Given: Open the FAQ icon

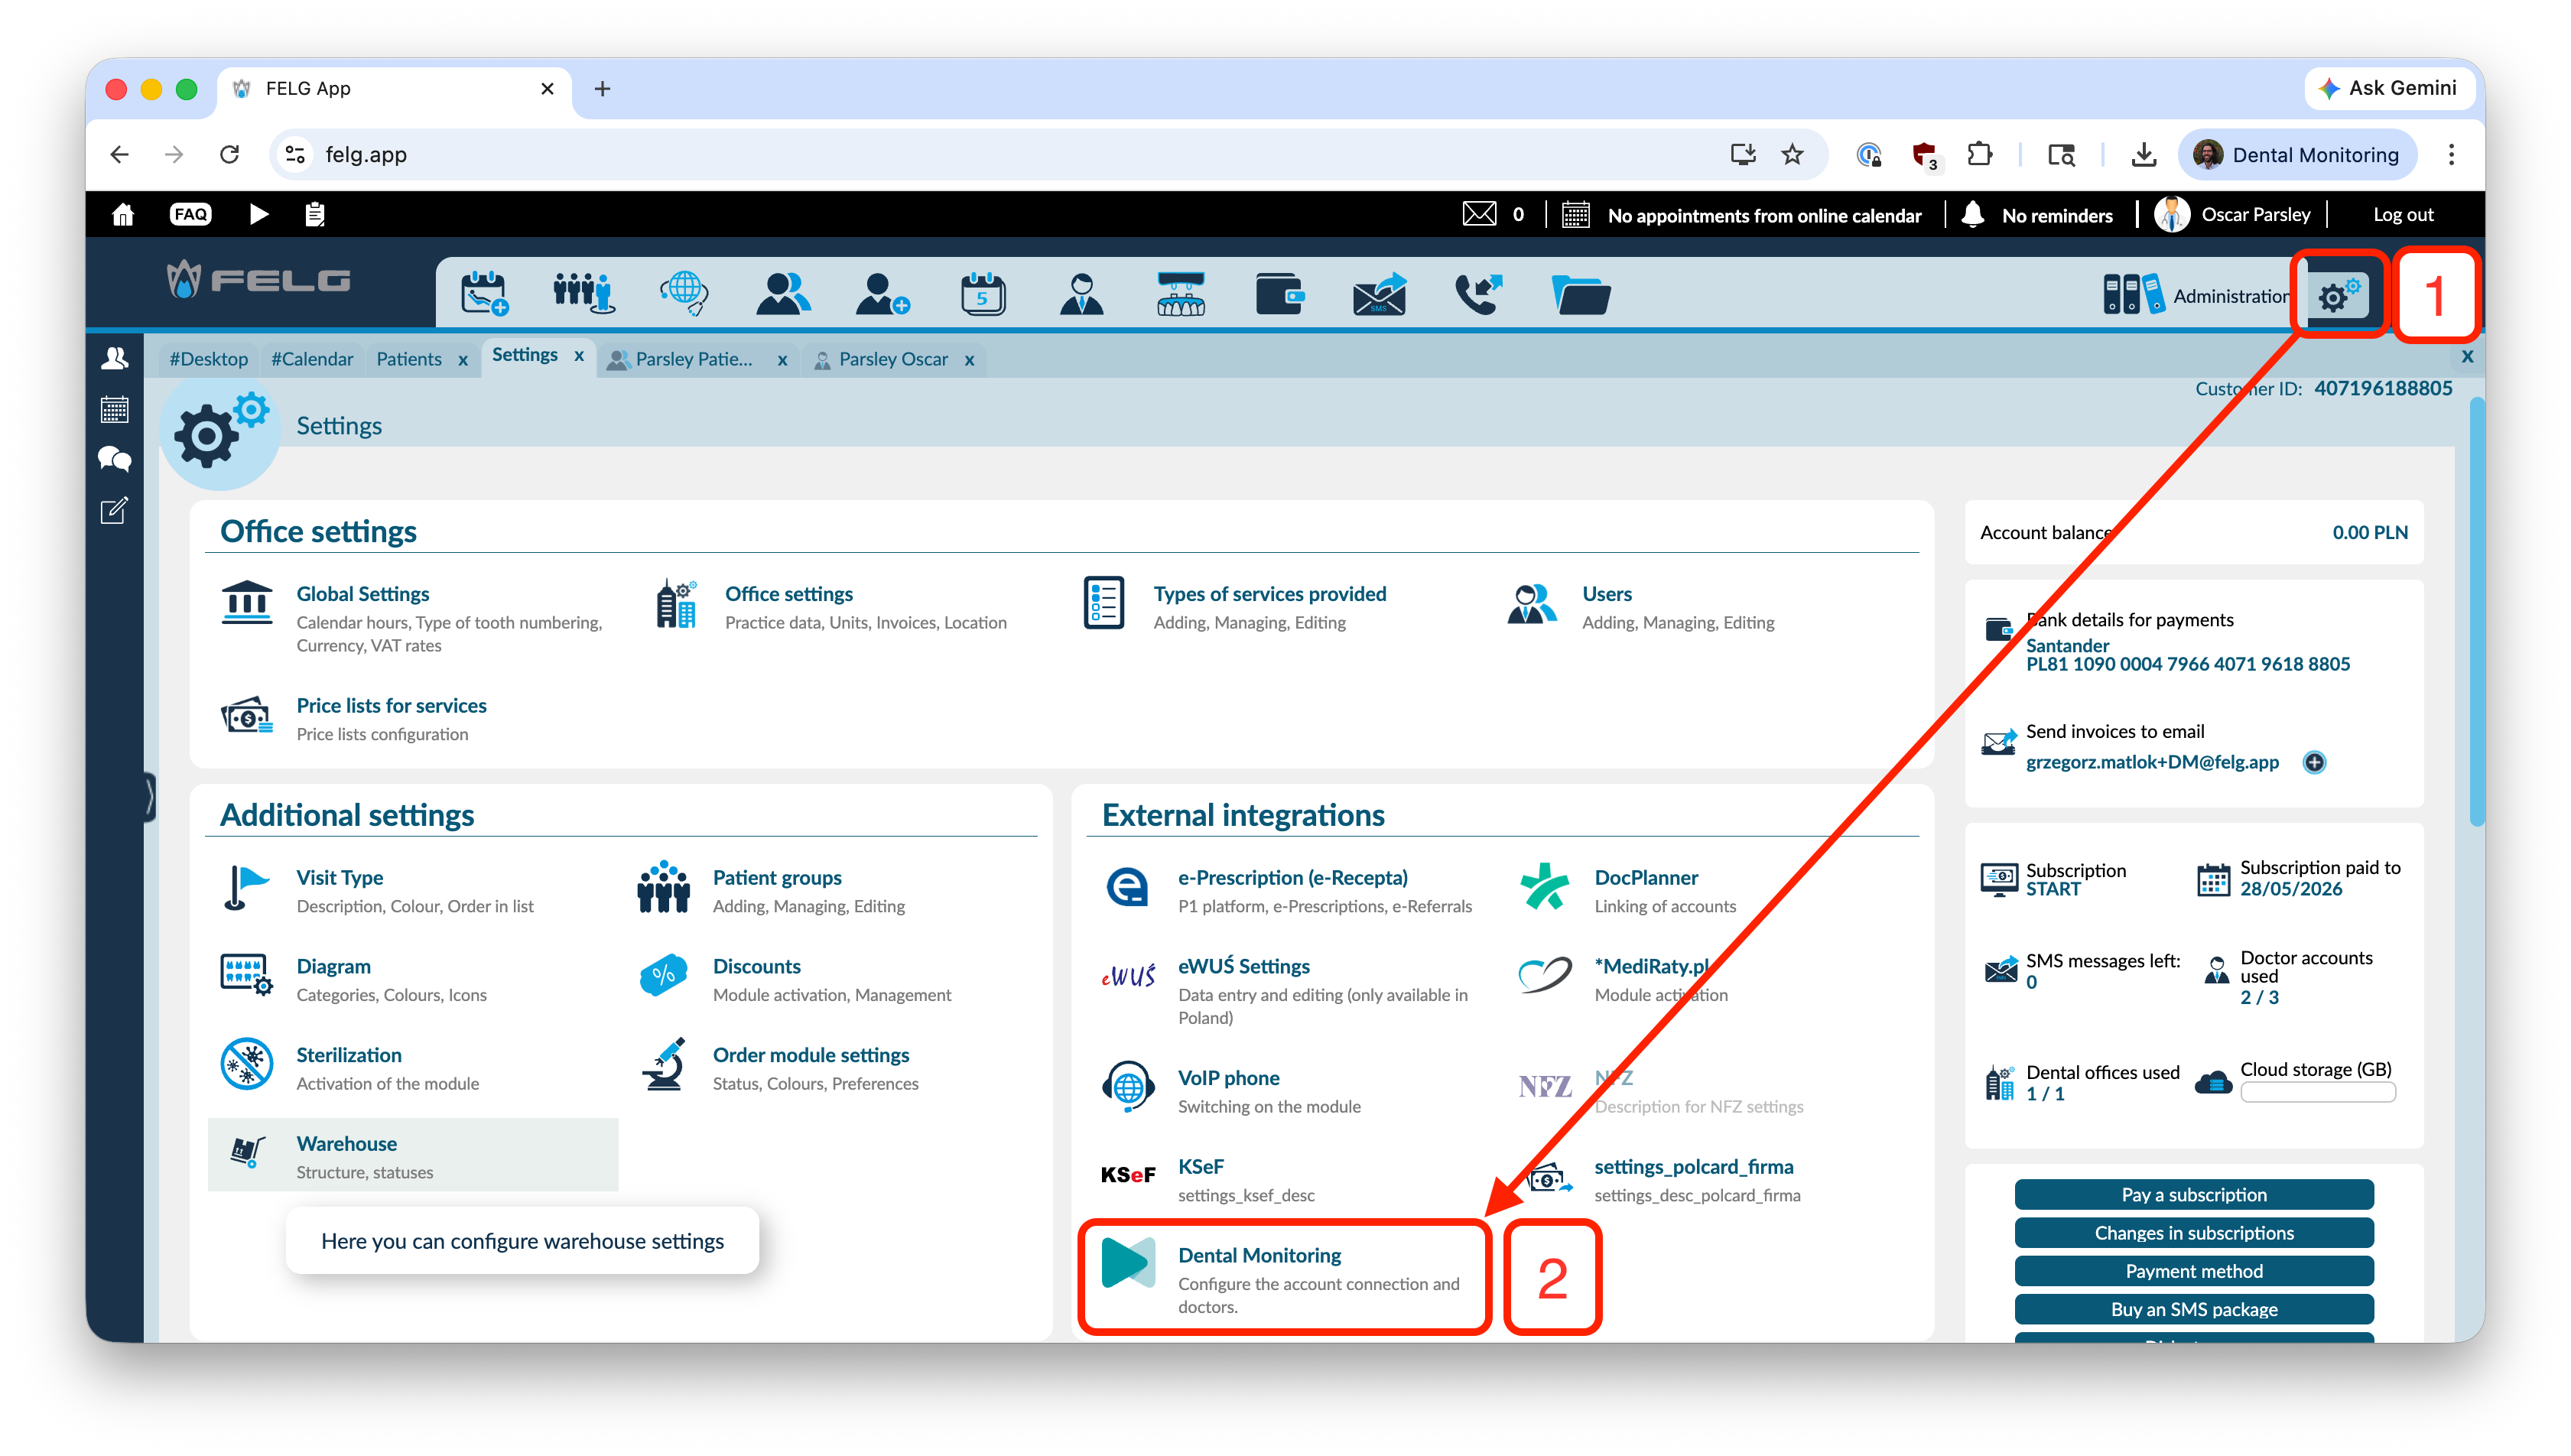Looking at the screenshot, I should pyautogui.click(x=190, y=214).
